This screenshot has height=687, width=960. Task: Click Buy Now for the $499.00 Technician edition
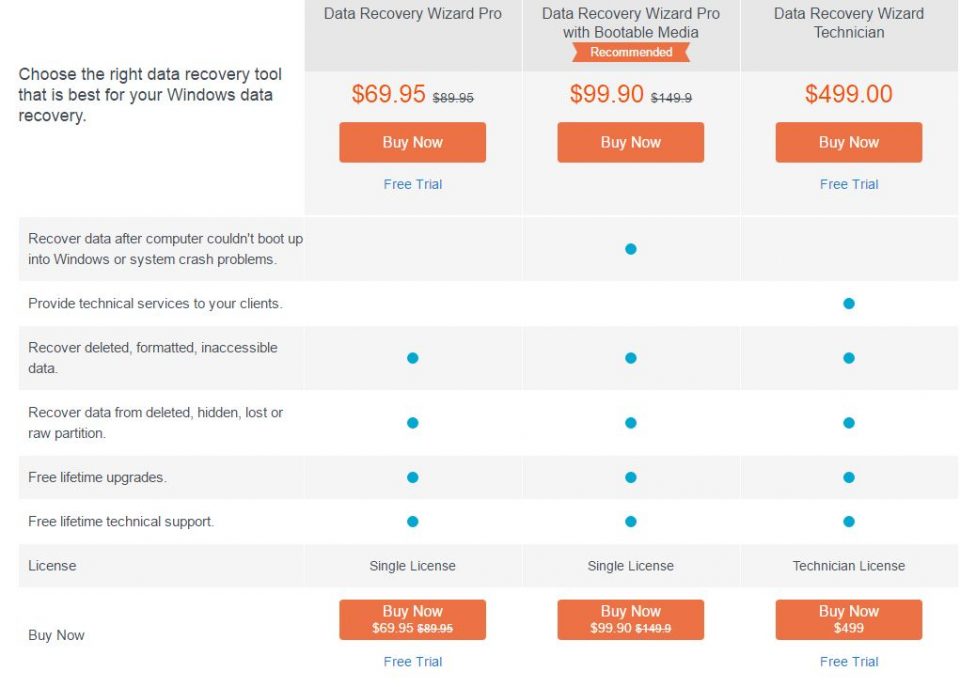pyautogui.click(x=848, y=142)
